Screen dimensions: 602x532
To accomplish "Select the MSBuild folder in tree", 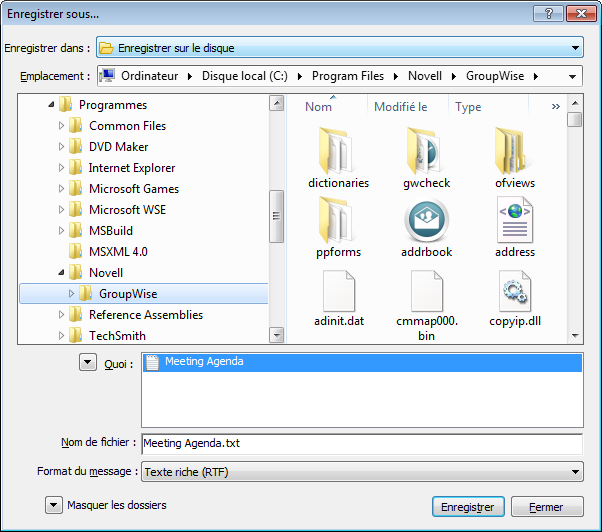I will coord(111,230).
